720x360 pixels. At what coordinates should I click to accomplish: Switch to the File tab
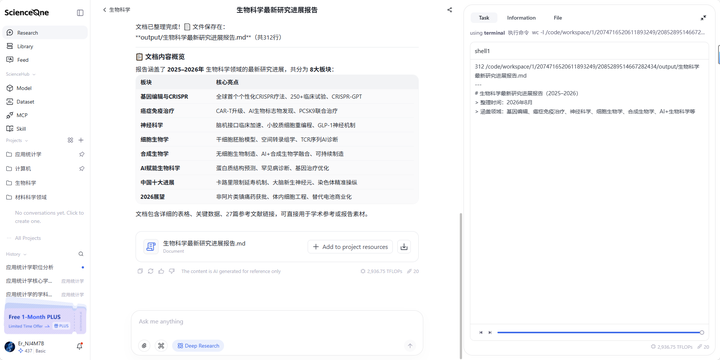(x=557, y=18)
